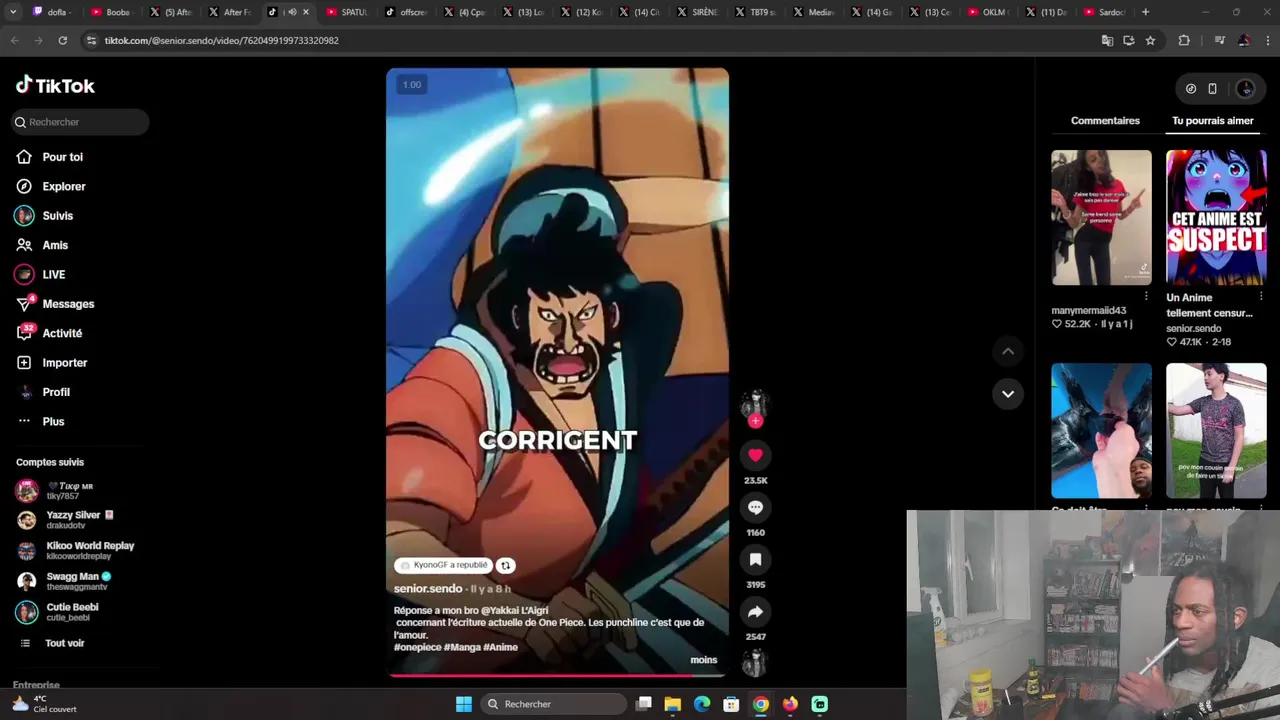
Task: Open Microsoft Edge from the taskbar
Action: tap(702, 704)
